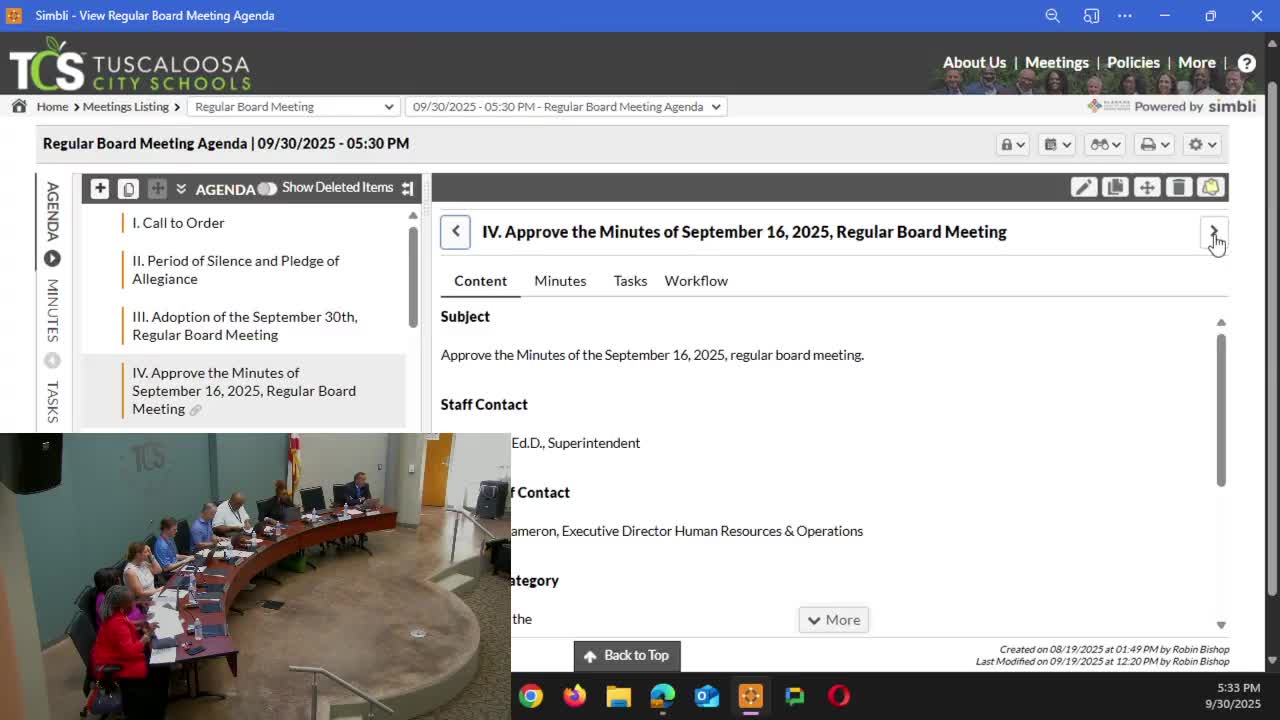Open the help question mark icon

pos(1246,63)
